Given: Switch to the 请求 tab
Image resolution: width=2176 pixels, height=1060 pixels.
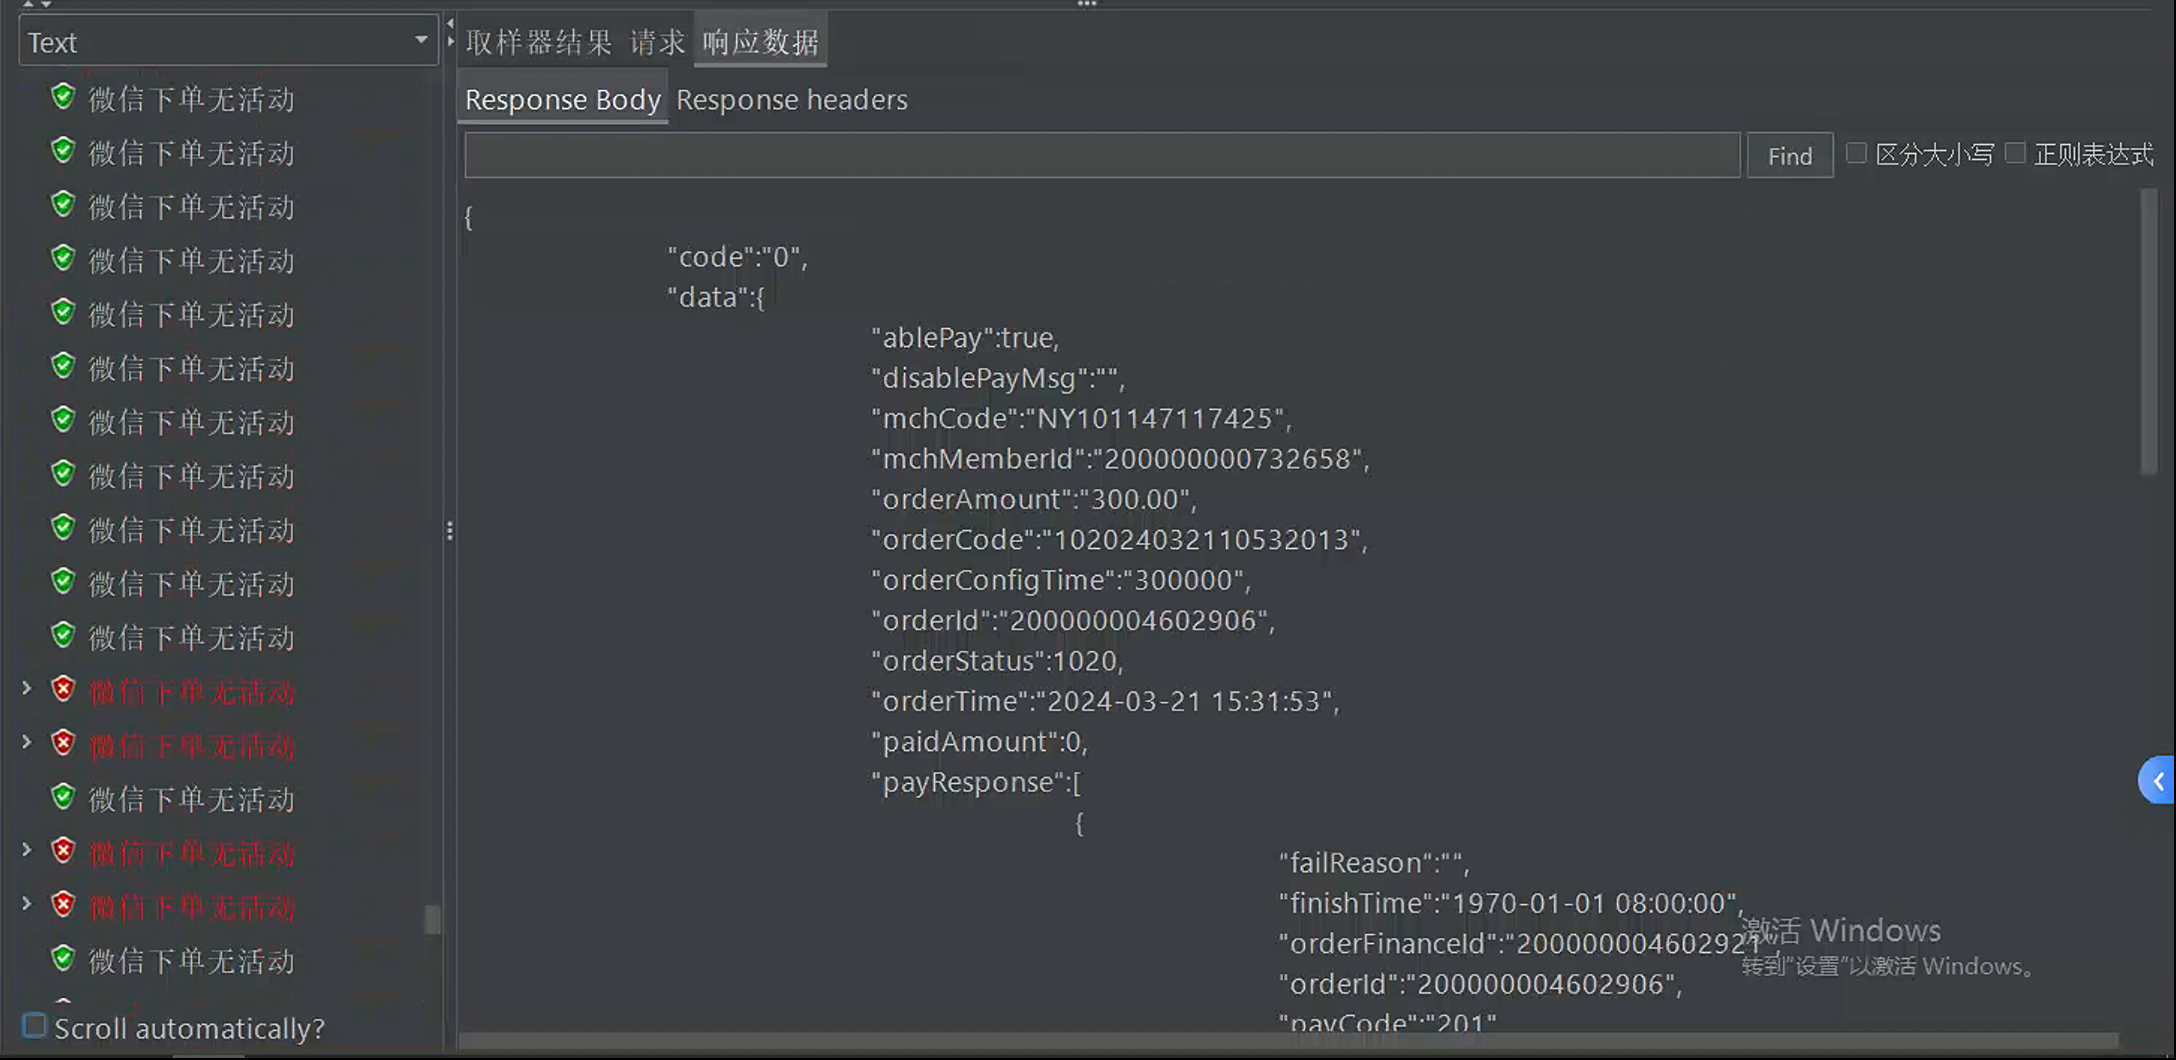Looking at the screenshot, I should point(657,42).
